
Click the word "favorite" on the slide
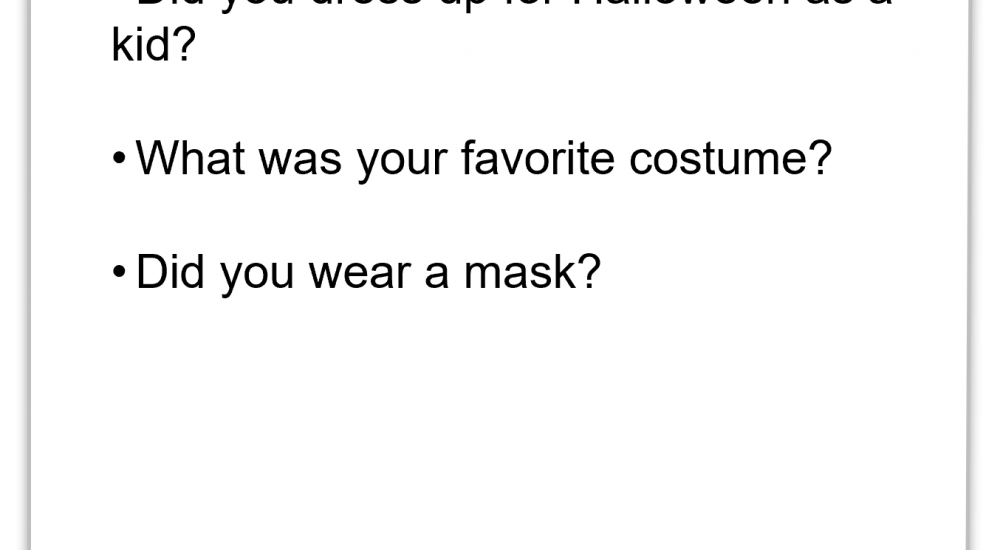coord(538,158)
